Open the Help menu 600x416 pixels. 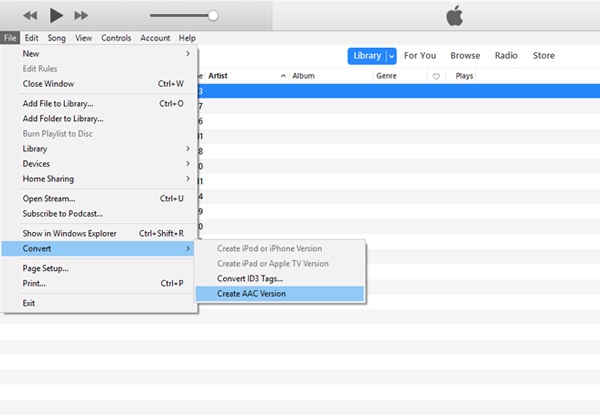[187, 38]
